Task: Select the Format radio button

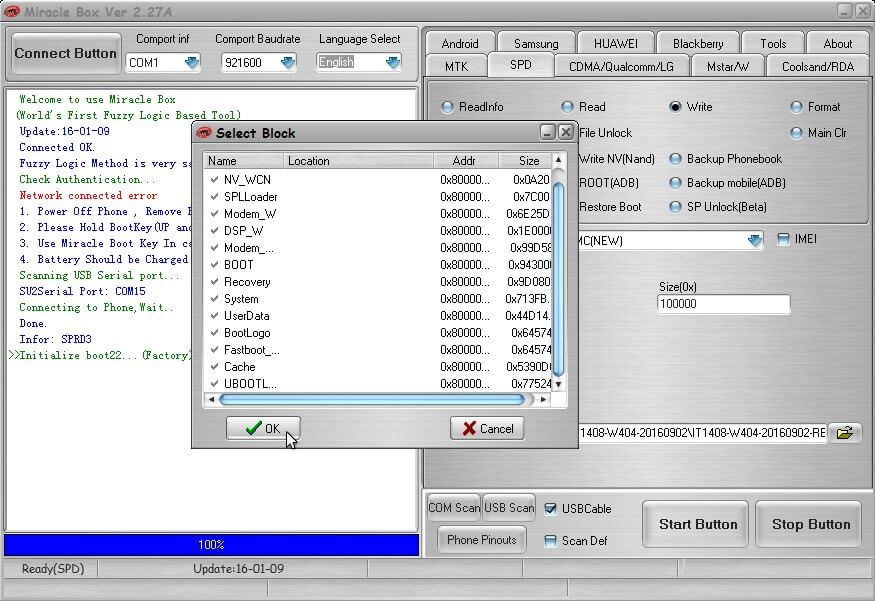Action: click(796, 107)
